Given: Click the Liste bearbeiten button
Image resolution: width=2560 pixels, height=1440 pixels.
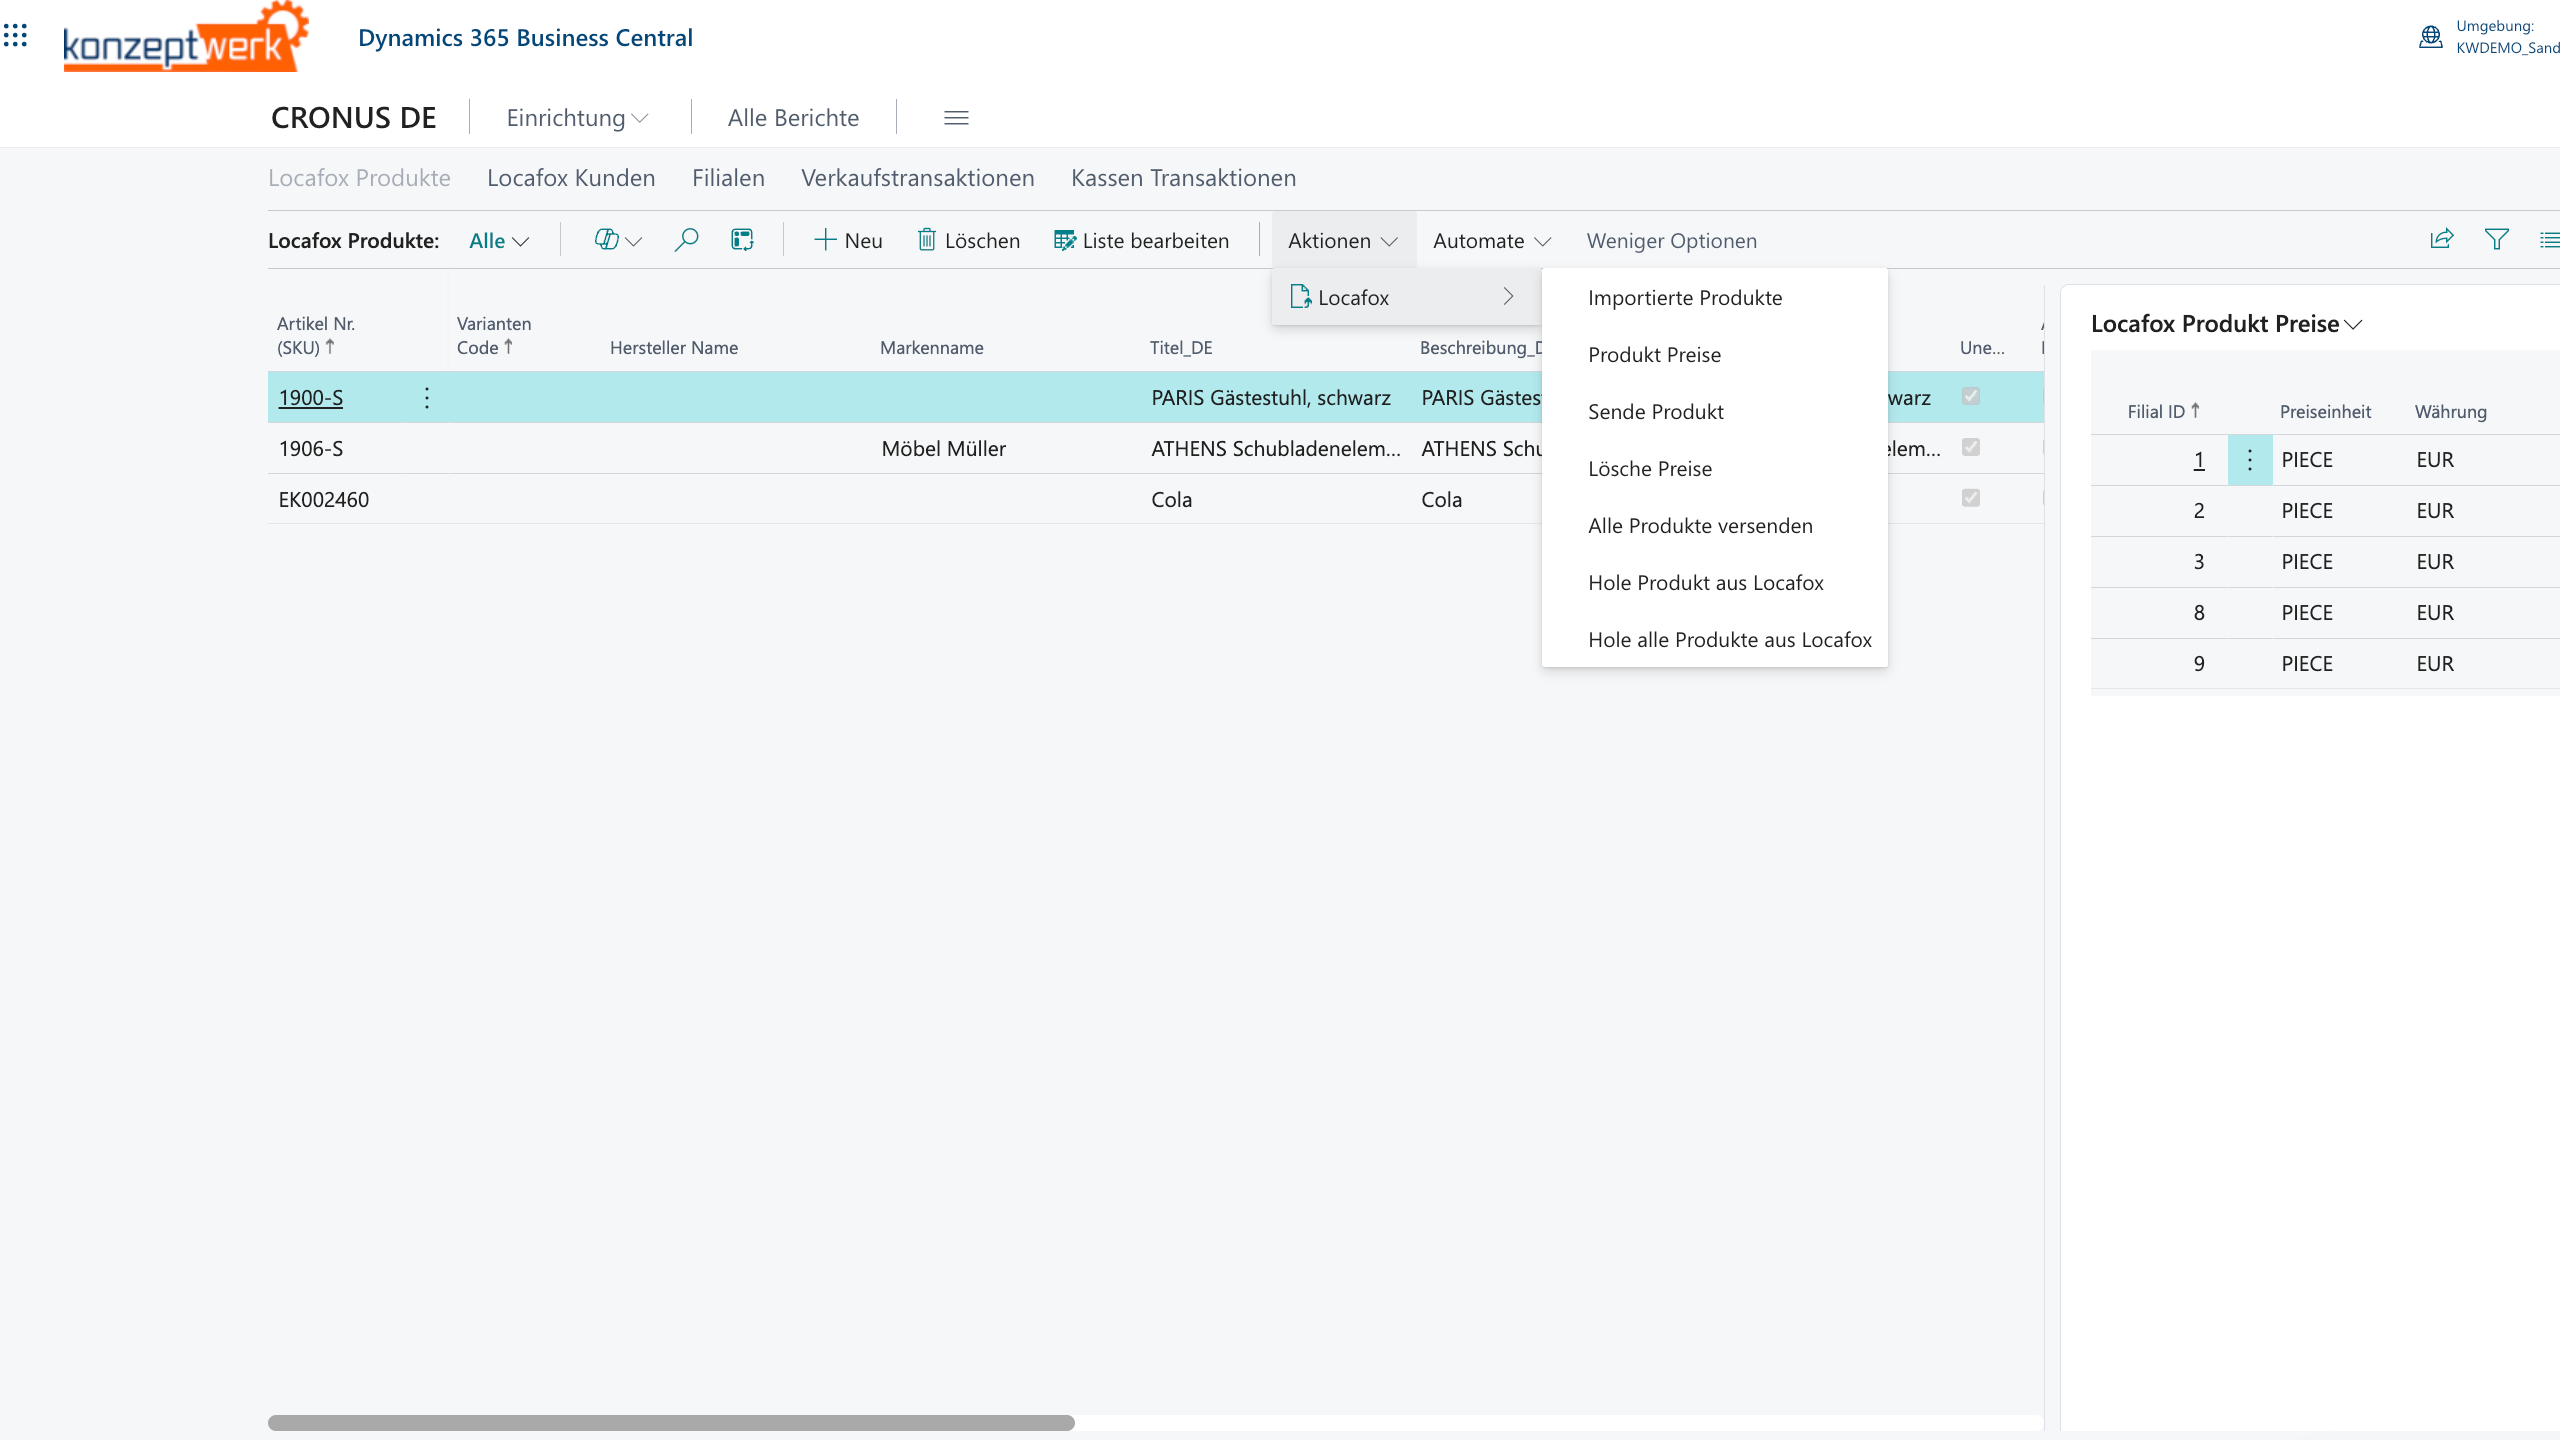Looking at the screenshot, I should click(x=1141, y=241).
